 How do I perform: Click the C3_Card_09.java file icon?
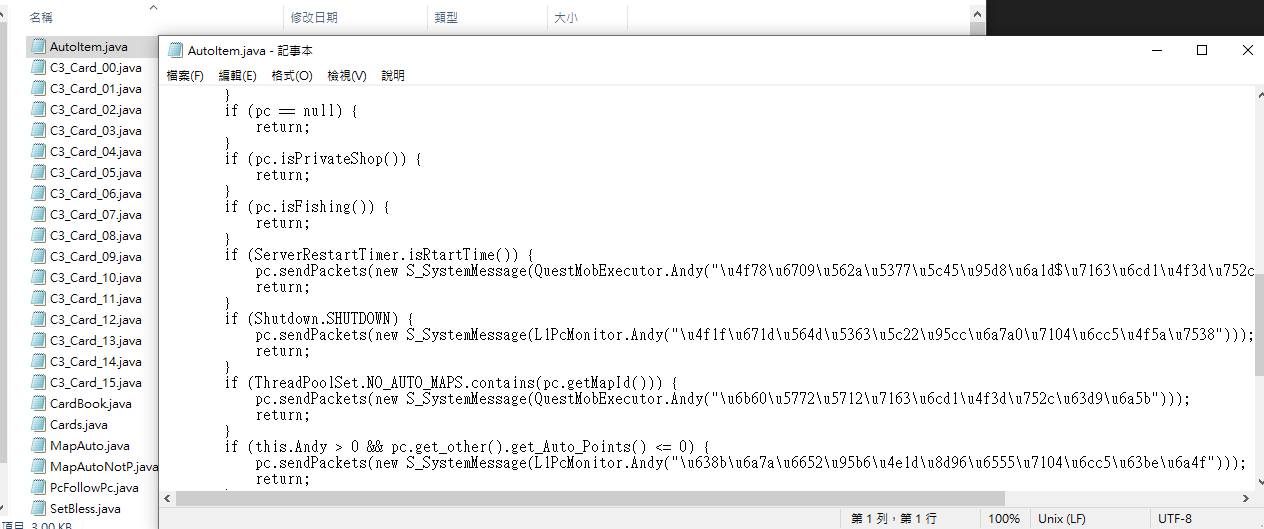tap(38, 256)
